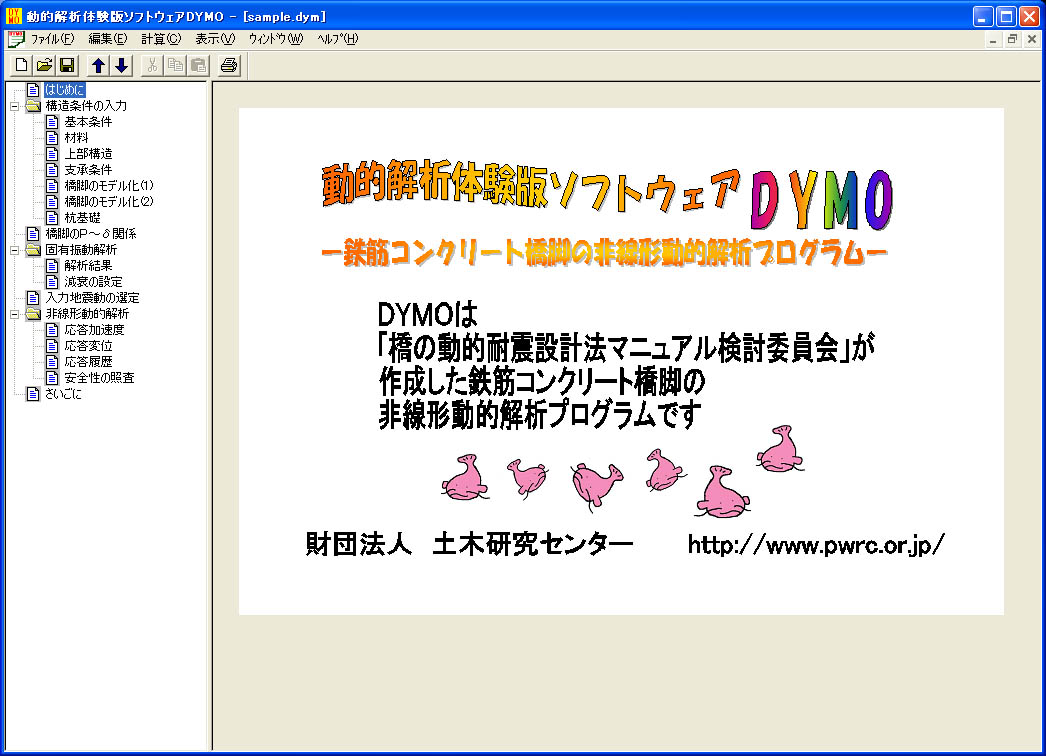Create a new file with the New icon

coord(21,65)
